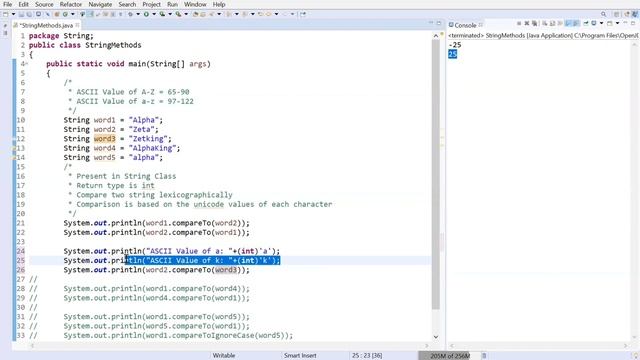640x360 pixels.
Task: Toggle Show Console When Standard Error Changes
Action: 576,23
